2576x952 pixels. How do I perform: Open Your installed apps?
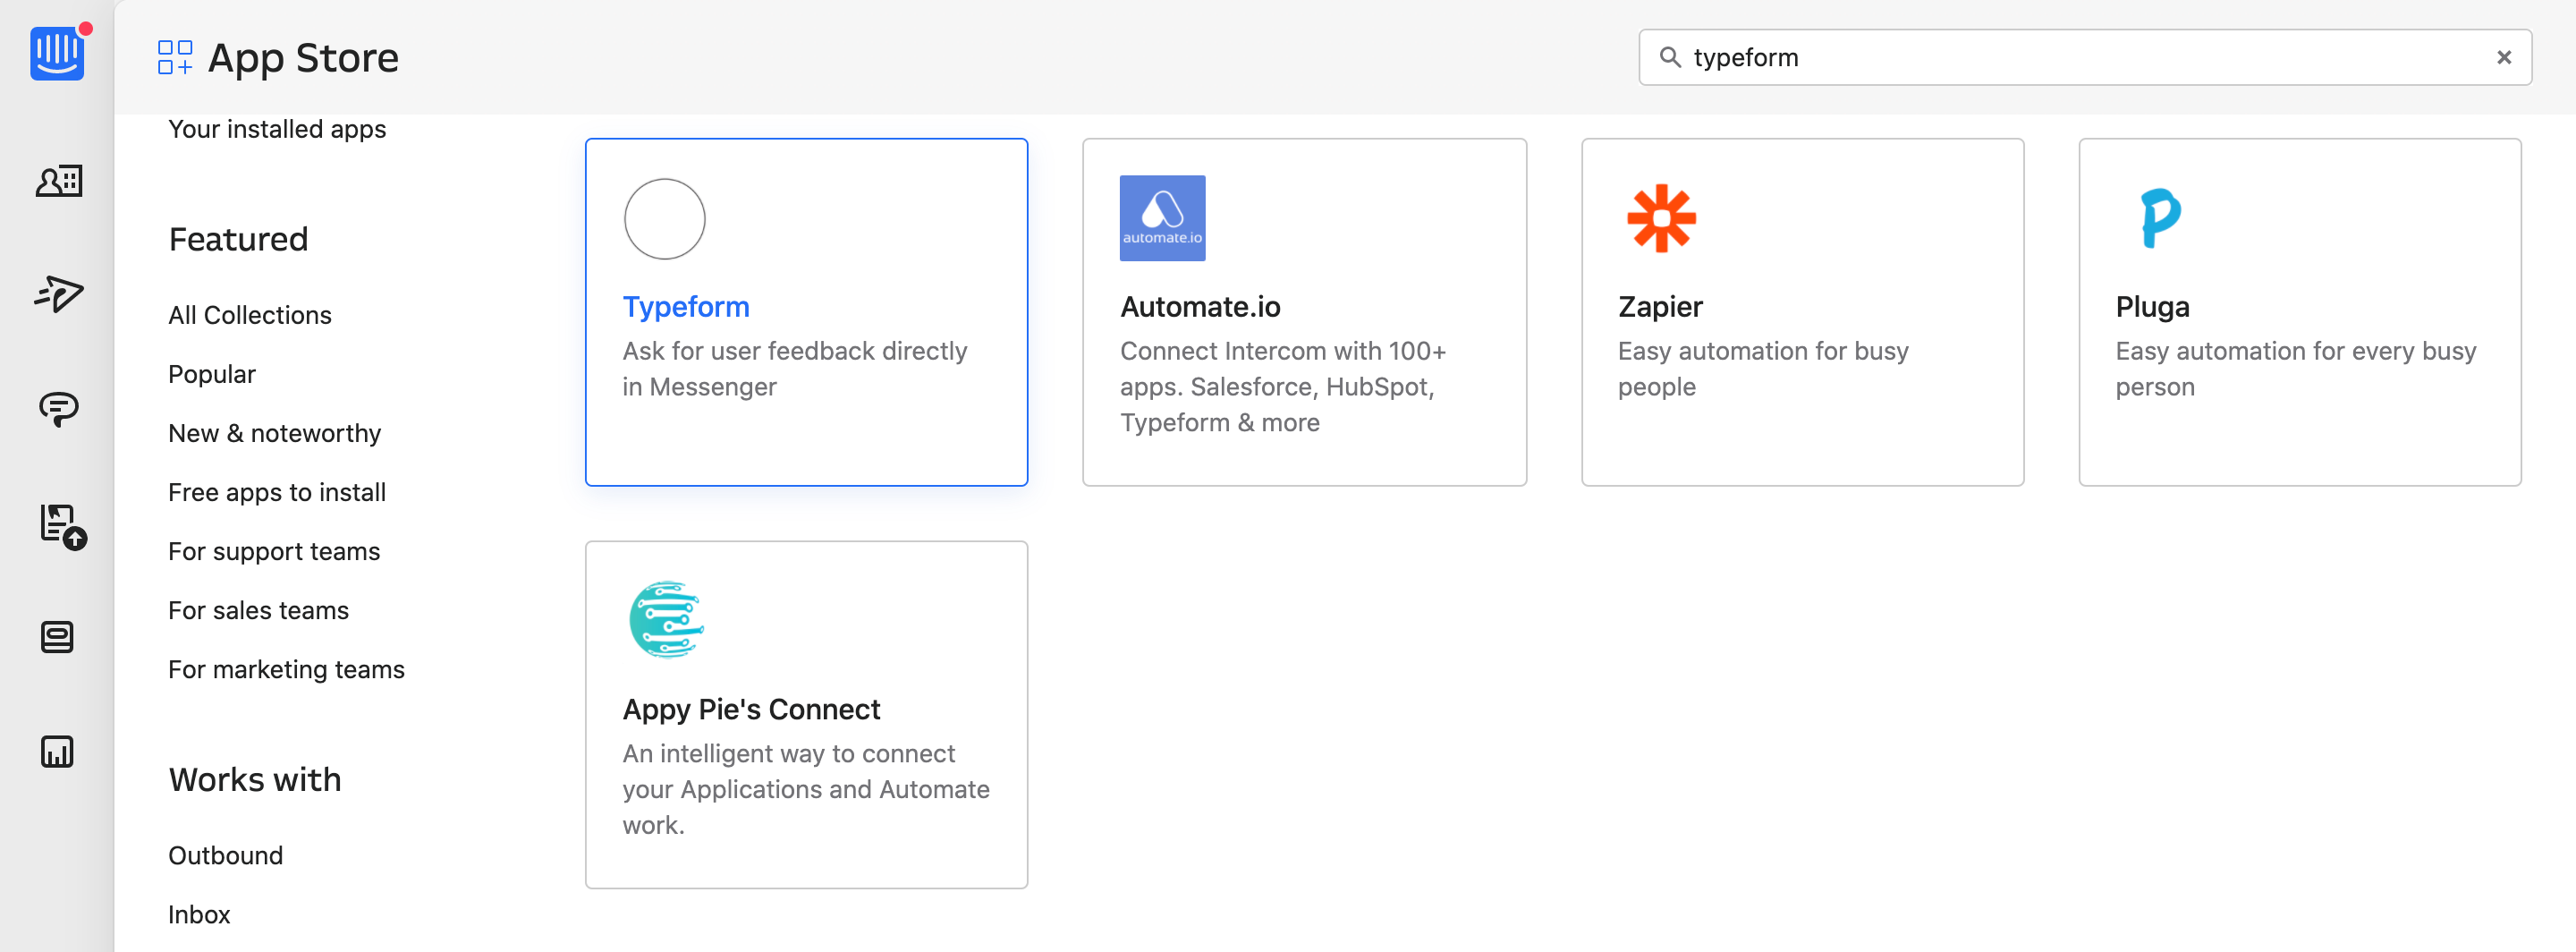click(x=277, y=129)
